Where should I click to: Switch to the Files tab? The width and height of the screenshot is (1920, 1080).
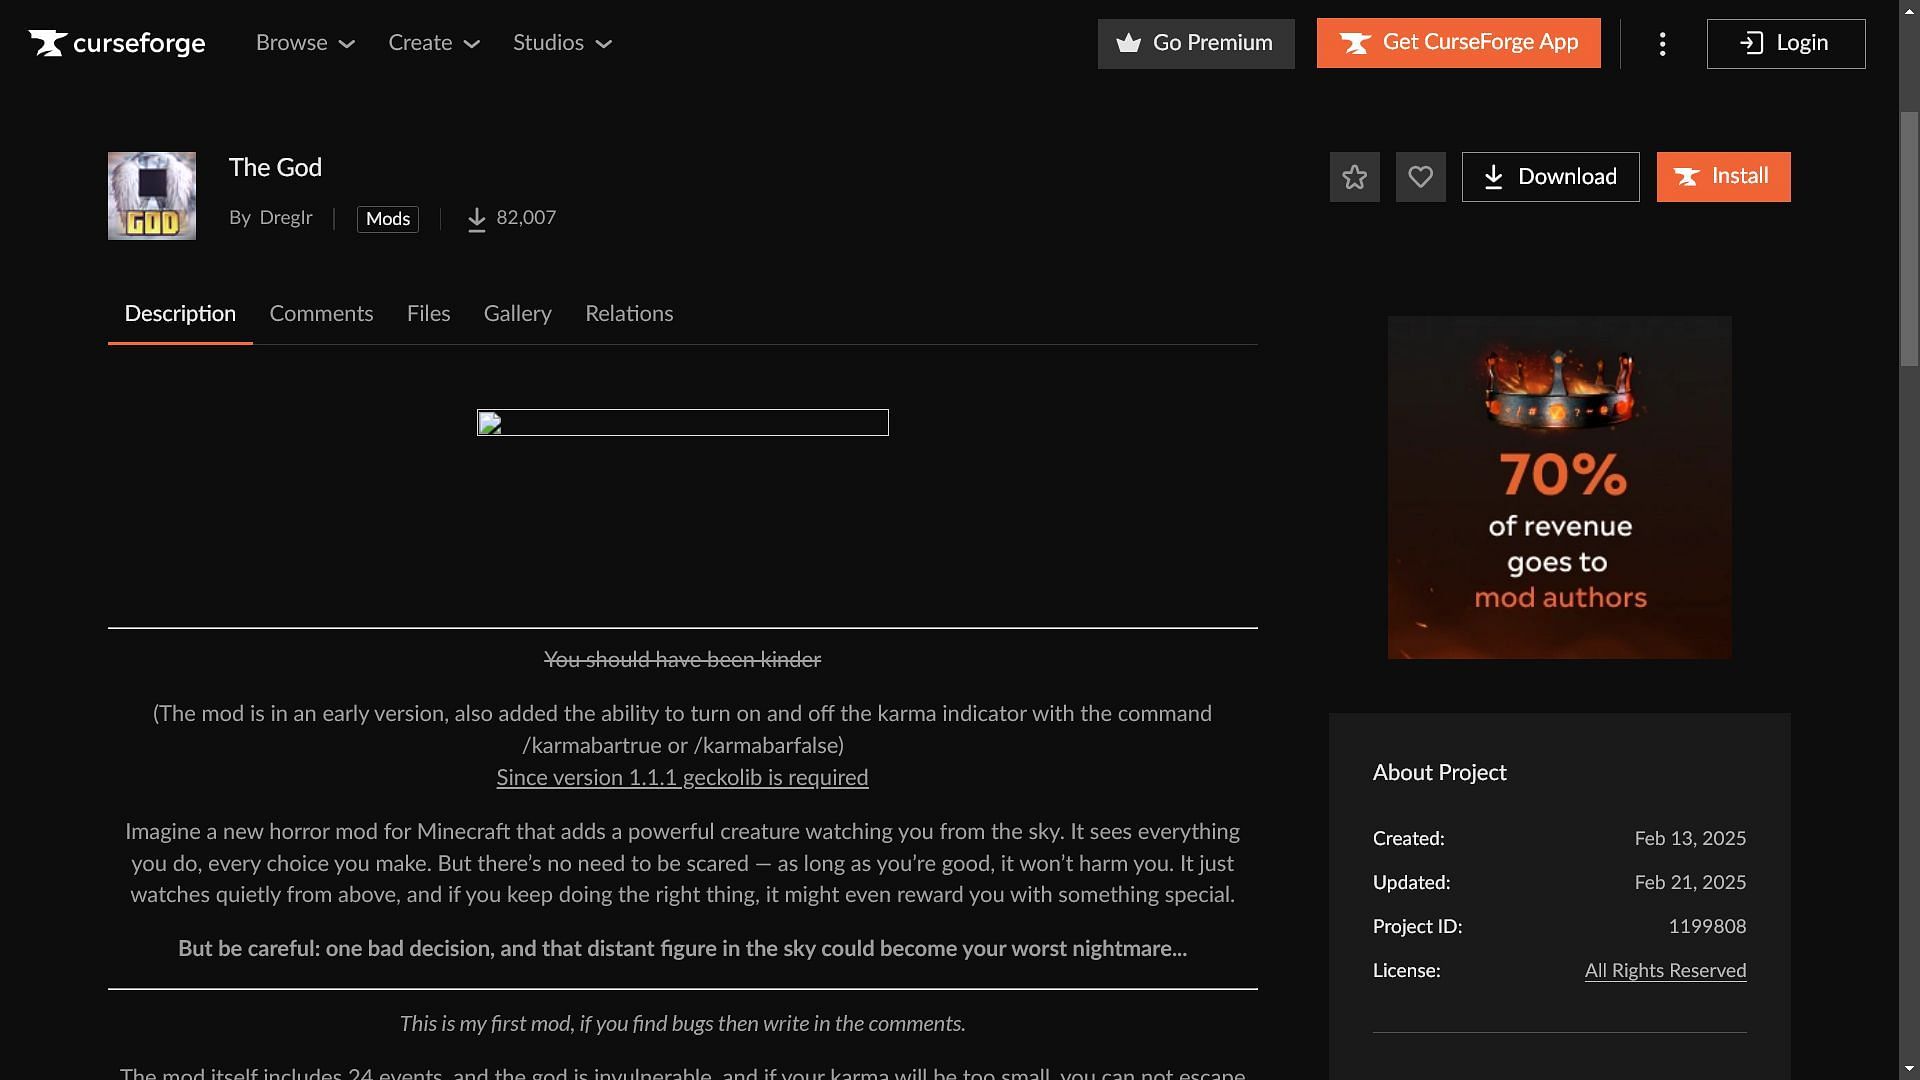point(427,314)
